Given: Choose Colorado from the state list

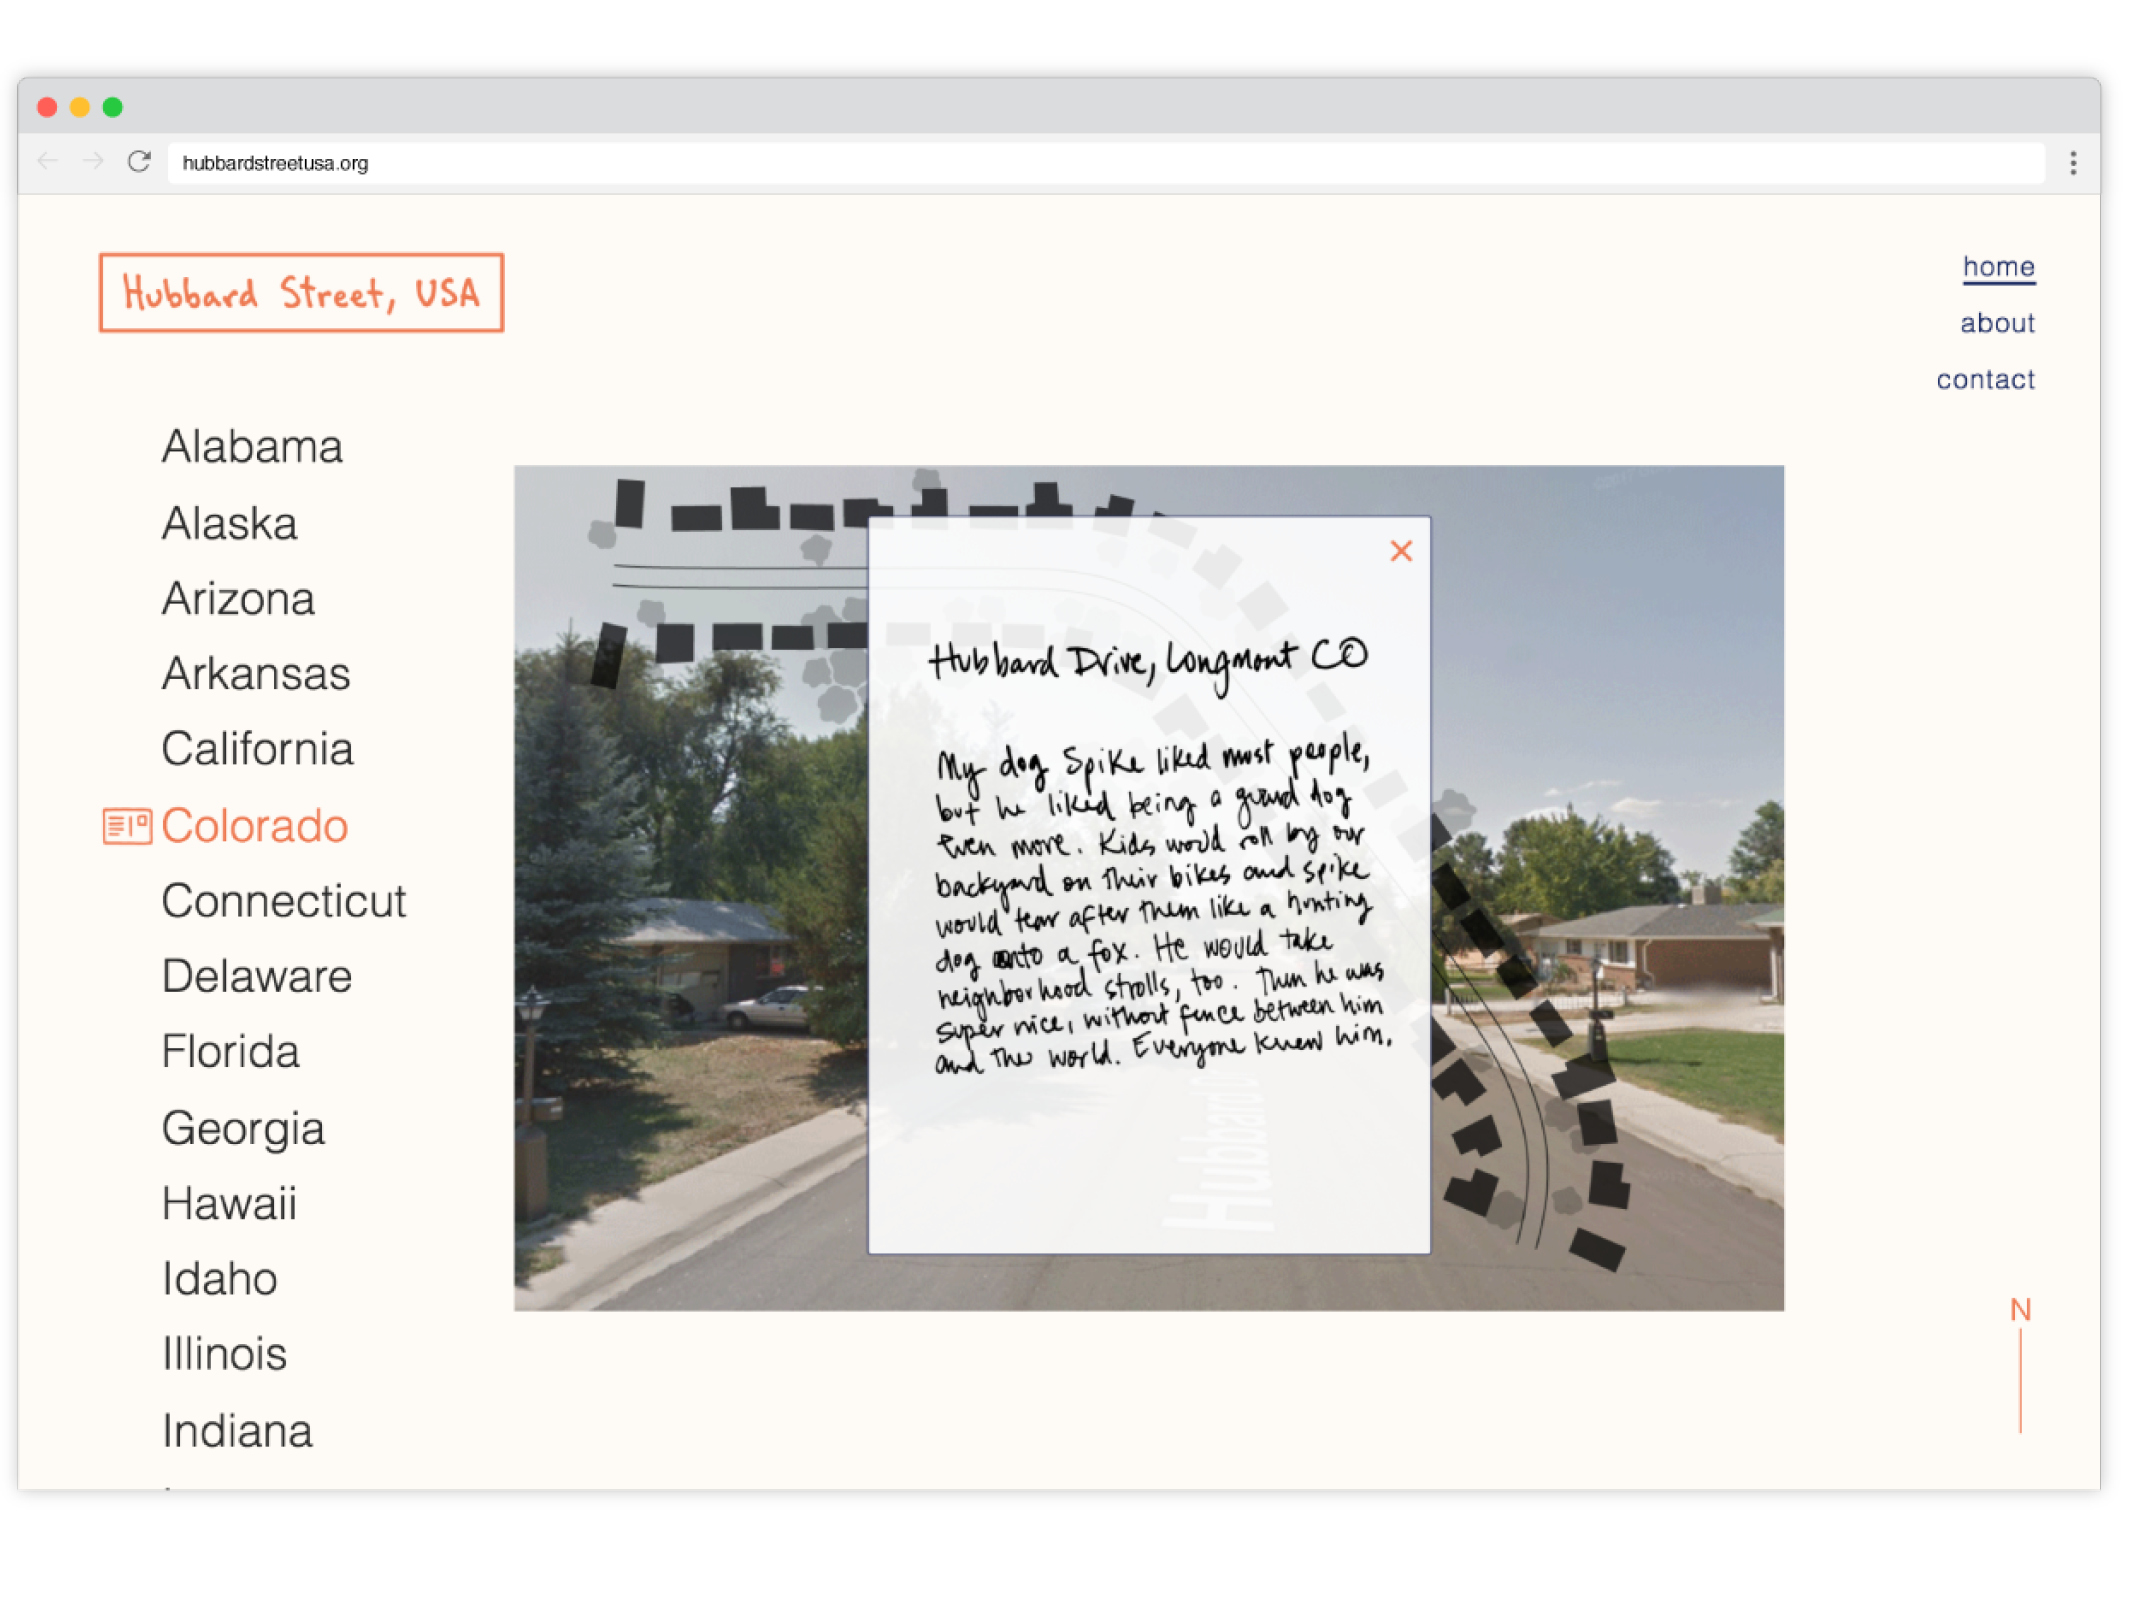Looking at the screenshot, I should click(x=254, y=826).
